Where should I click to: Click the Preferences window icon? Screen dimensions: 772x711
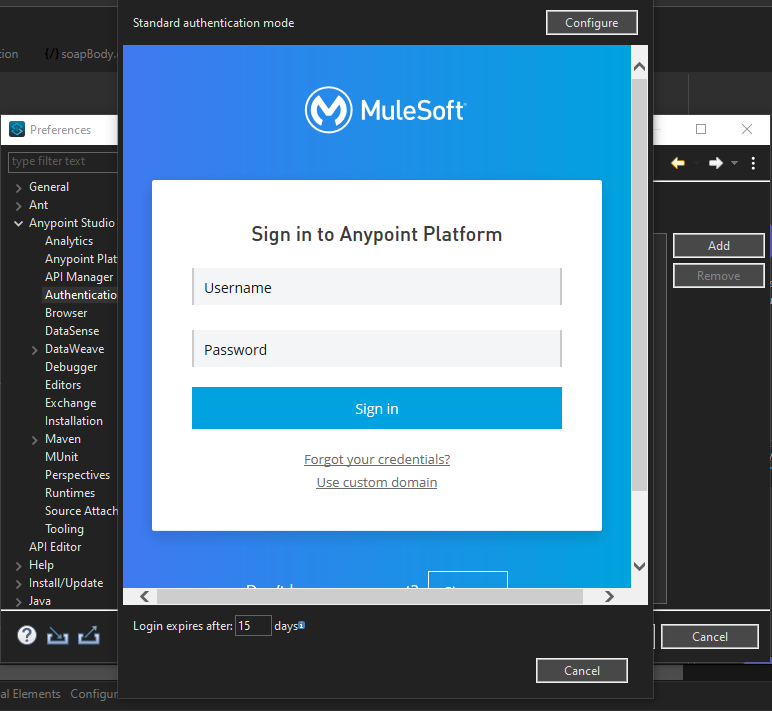(x=17, y=129)
